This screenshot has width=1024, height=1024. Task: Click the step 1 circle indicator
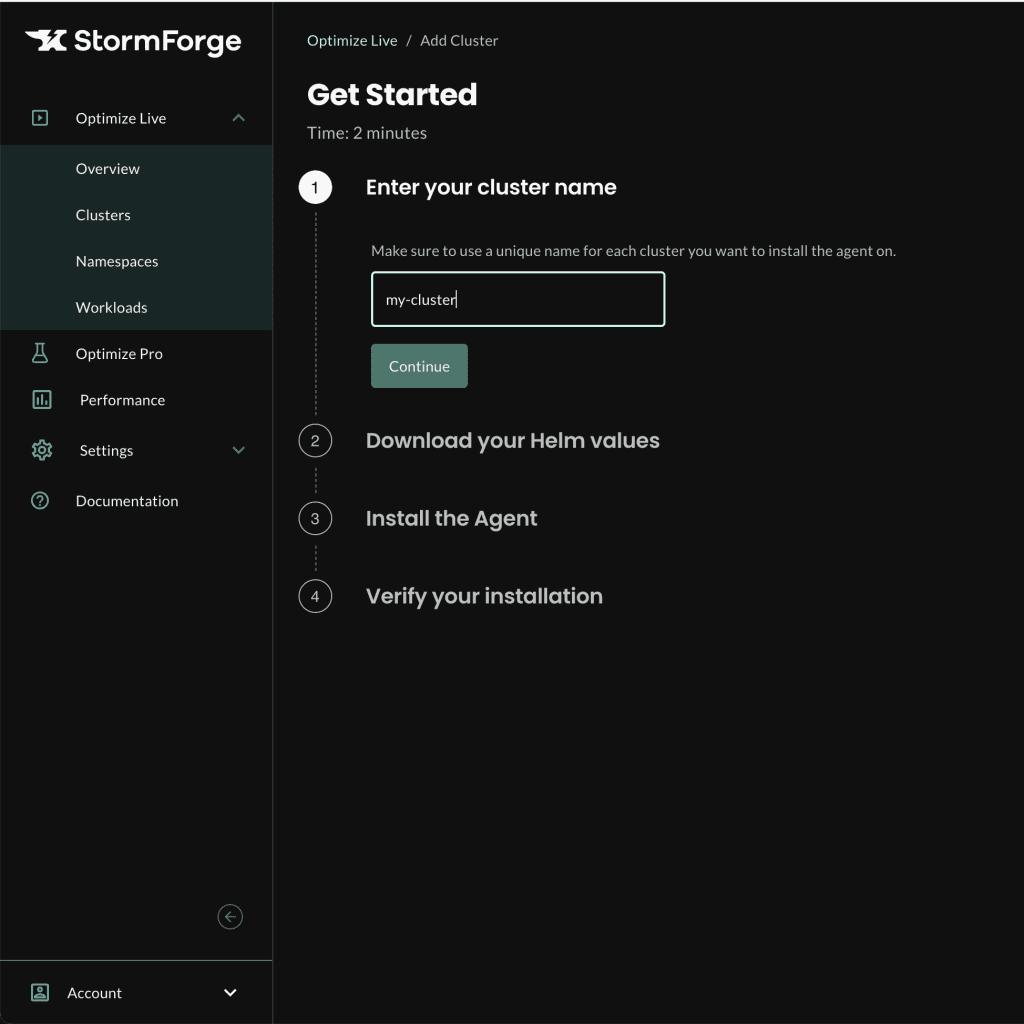coord(315,187)
